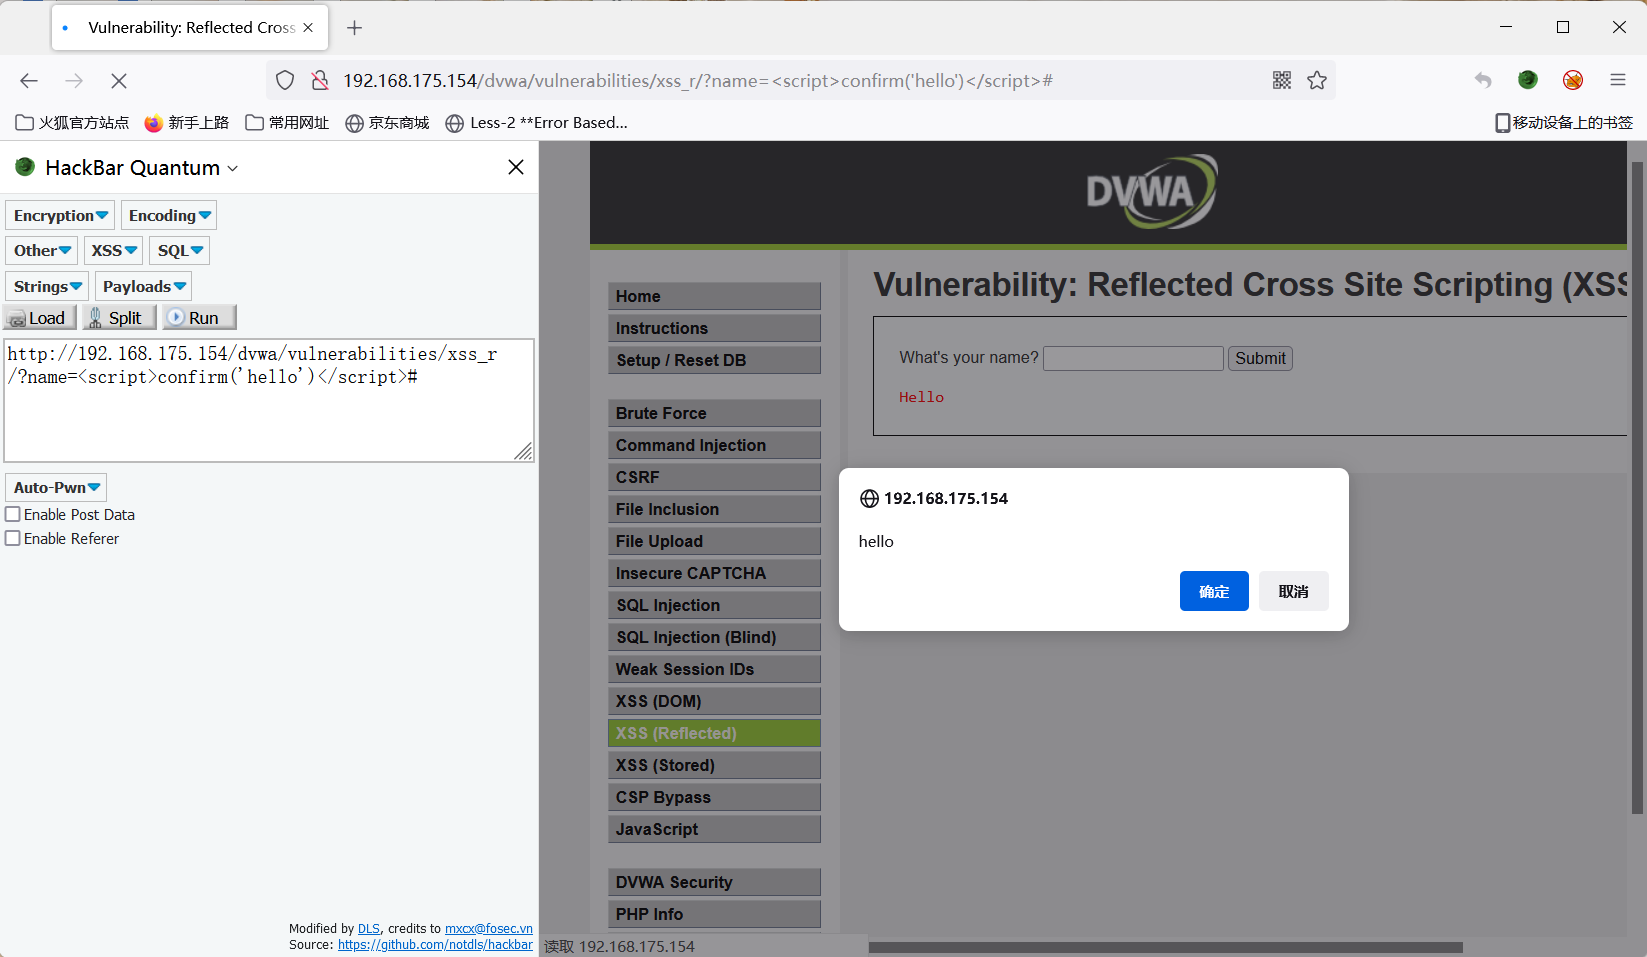Open the 火狐官方站点 bookmark folder
The height and width of the screenshot is (957, 1647).
click(x=72, y=123)
